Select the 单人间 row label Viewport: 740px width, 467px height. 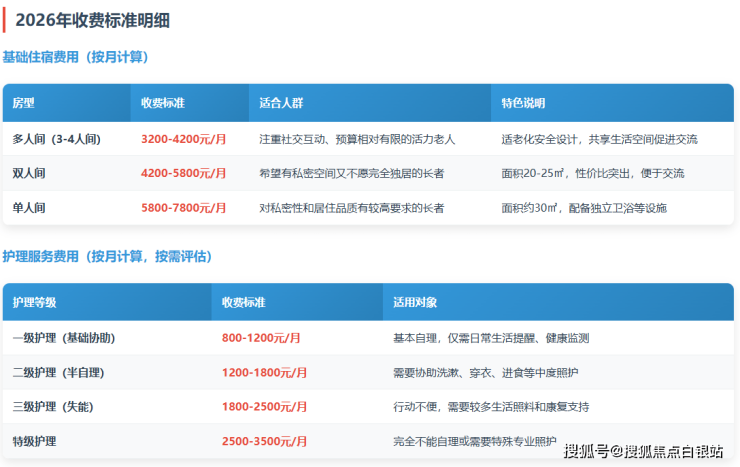[x=29, y=208]
